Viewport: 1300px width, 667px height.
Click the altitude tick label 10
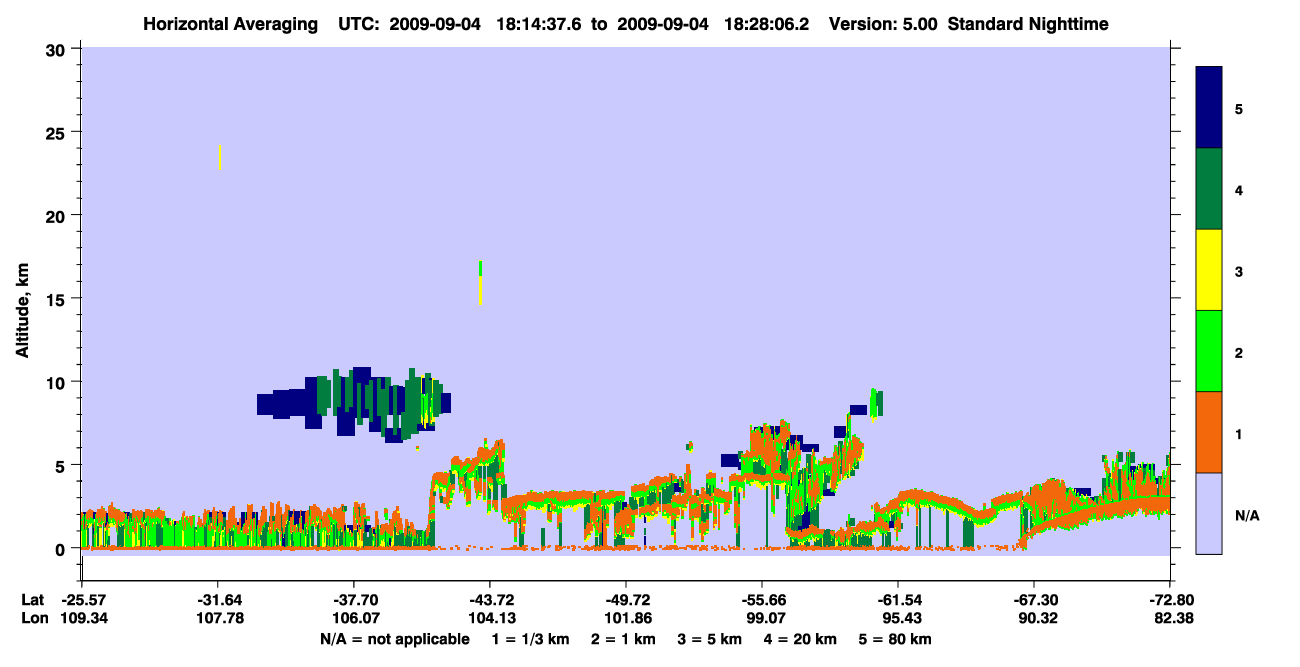(x=58, y=382)
